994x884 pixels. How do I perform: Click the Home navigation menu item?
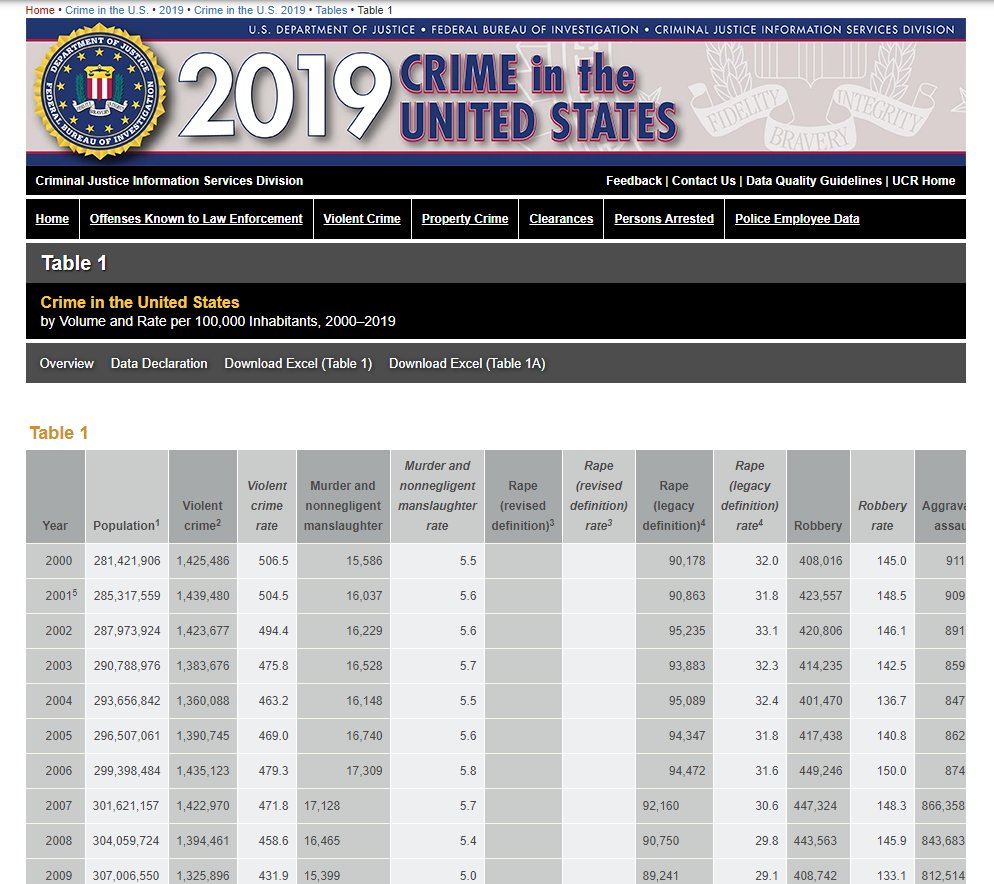52,219
